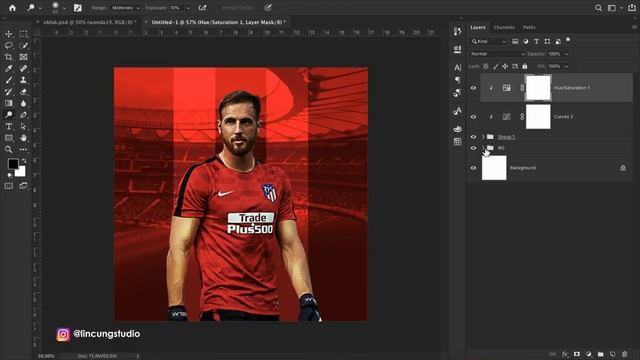Swap foreground and background colors

pyautogui.click(x=24, y=161)
